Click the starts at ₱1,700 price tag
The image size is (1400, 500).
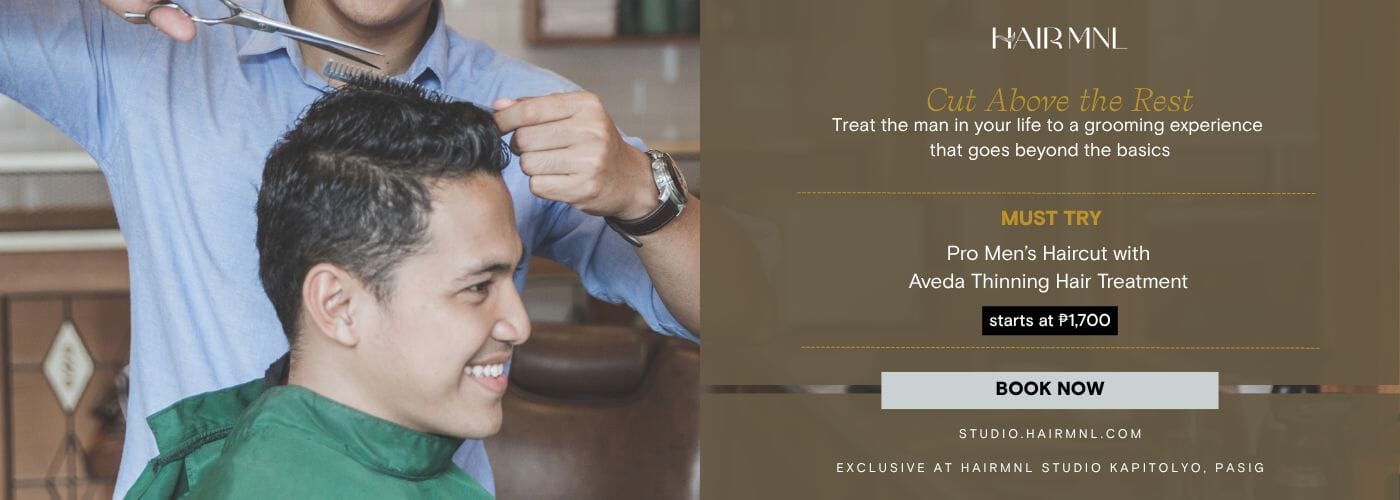coord(1049,321)
